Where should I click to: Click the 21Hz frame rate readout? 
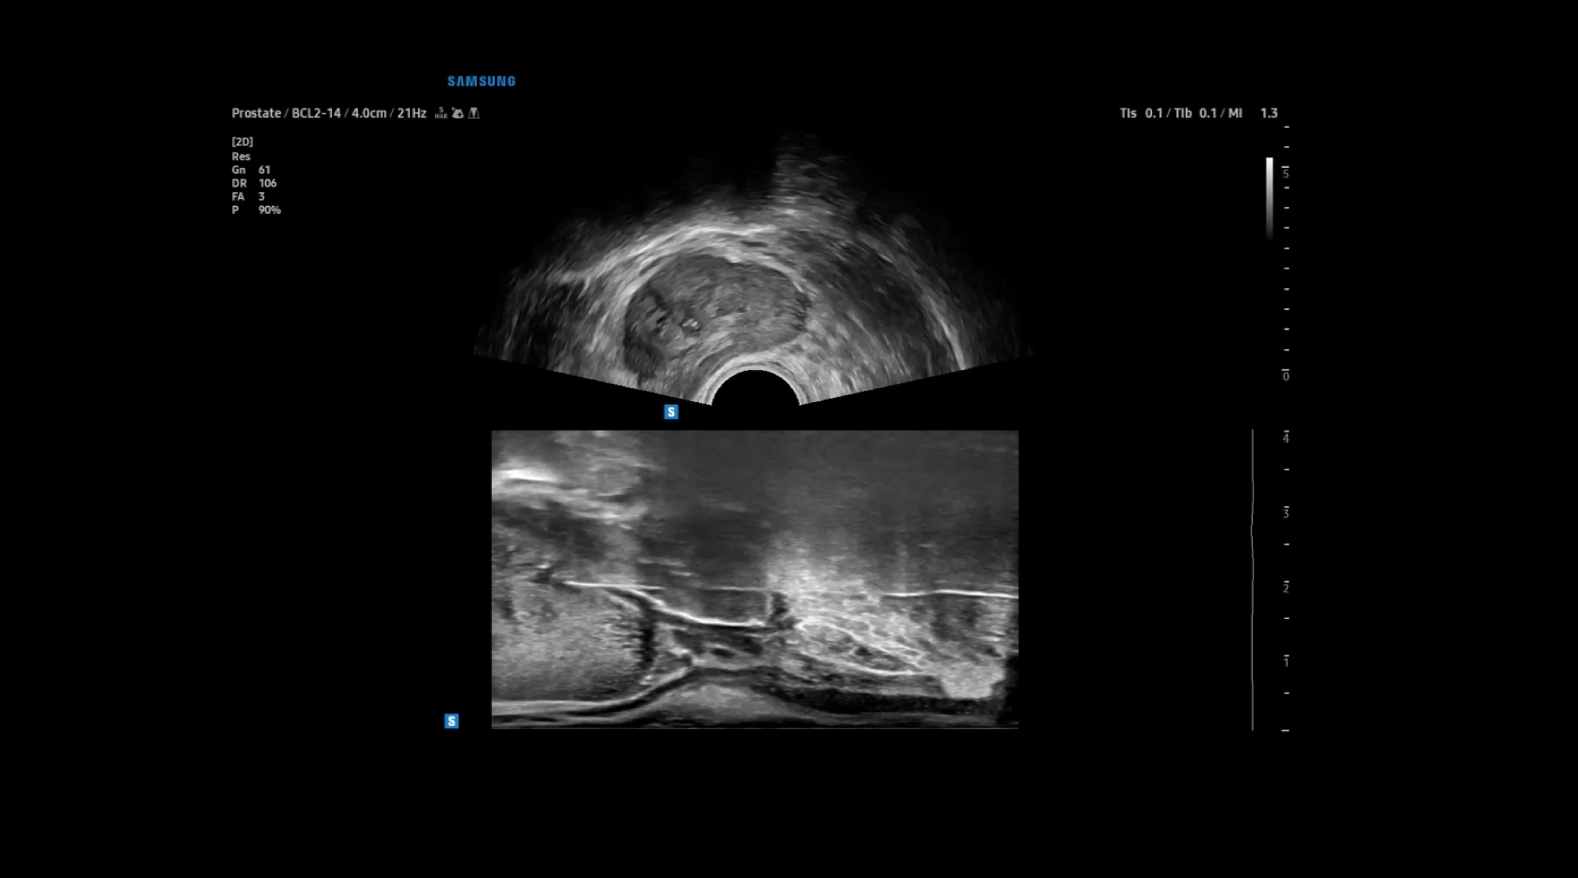point(411,113)
